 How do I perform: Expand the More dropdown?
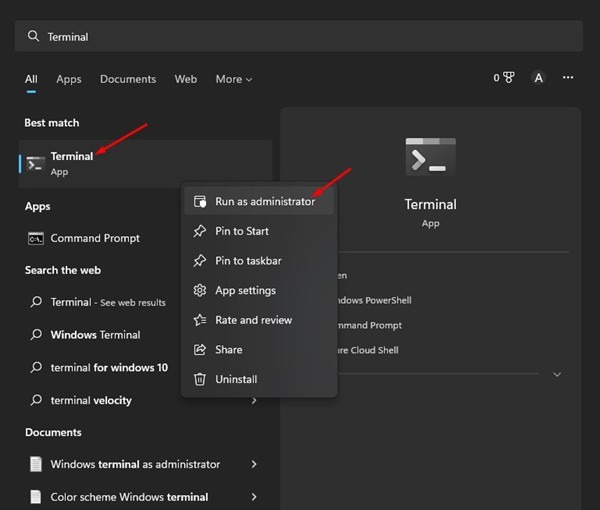click(234, 79)
